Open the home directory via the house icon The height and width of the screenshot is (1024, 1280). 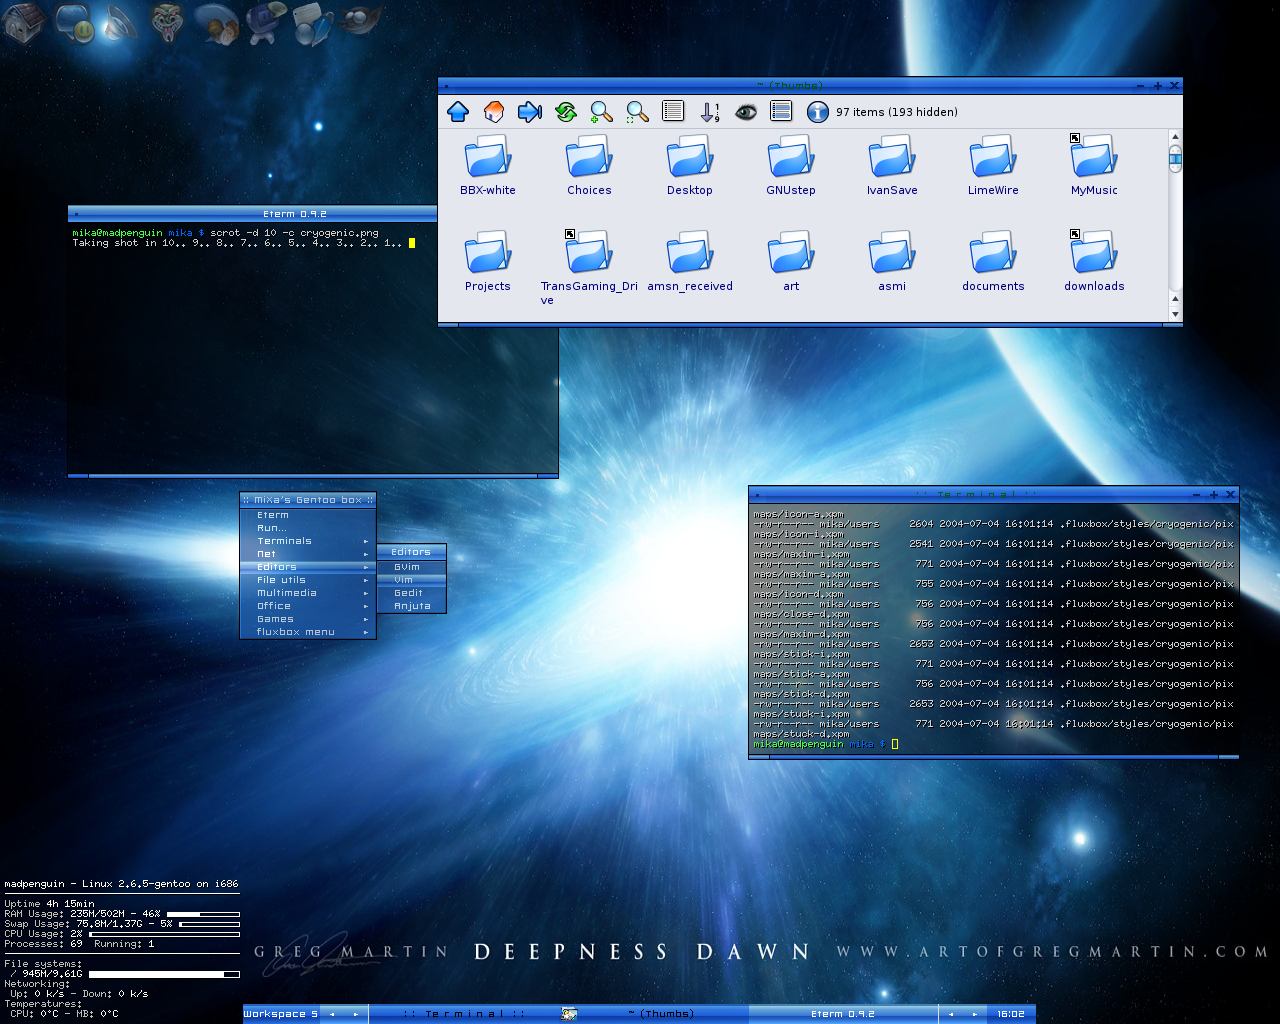[494, 112]
